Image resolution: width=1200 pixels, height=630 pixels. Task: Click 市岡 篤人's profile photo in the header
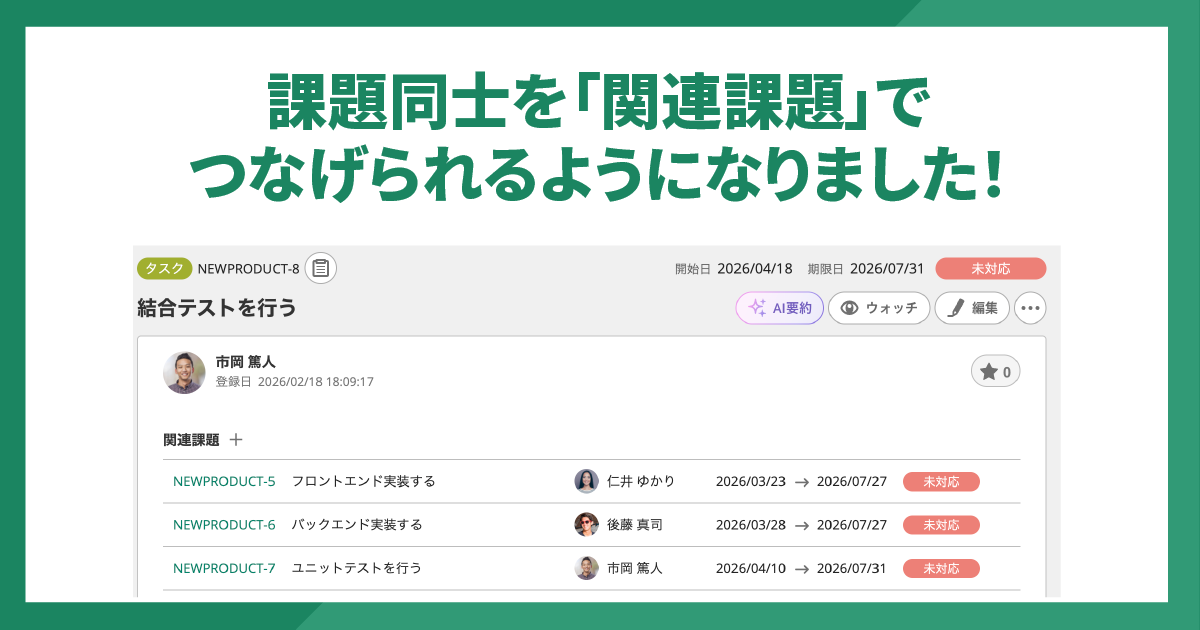click(184, 372)
